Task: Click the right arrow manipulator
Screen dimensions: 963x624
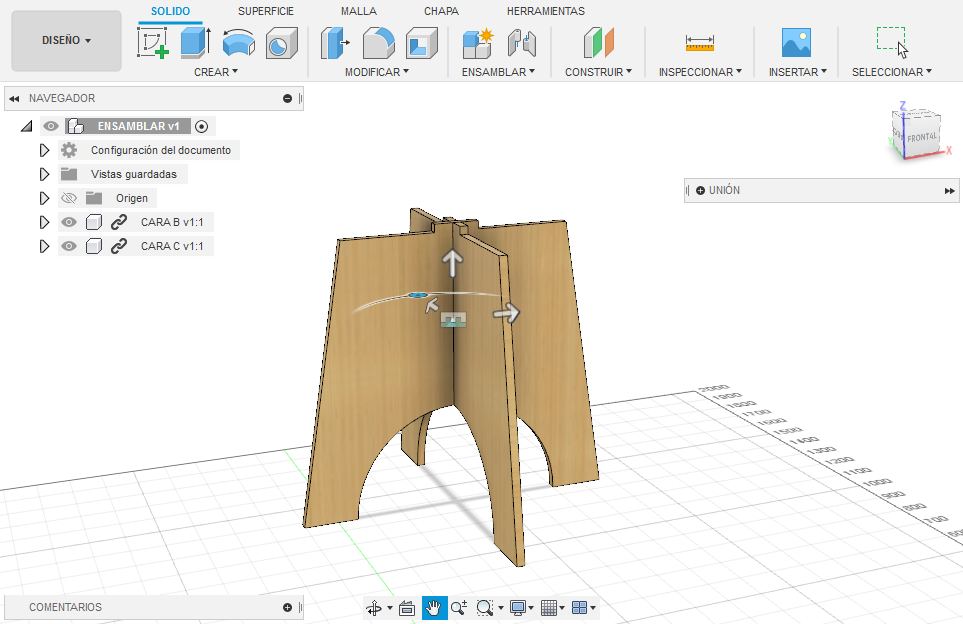Action: [x=507, y=314]
